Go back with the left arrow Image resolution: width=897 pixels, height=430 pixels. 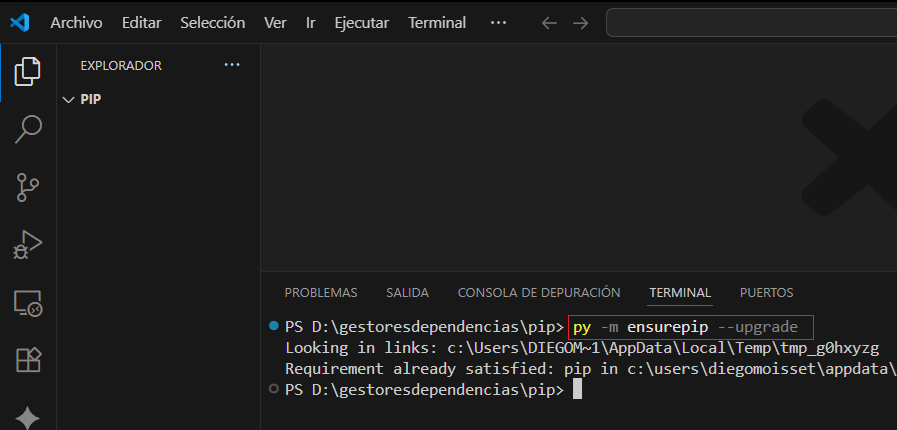click(x=548, y=22)
